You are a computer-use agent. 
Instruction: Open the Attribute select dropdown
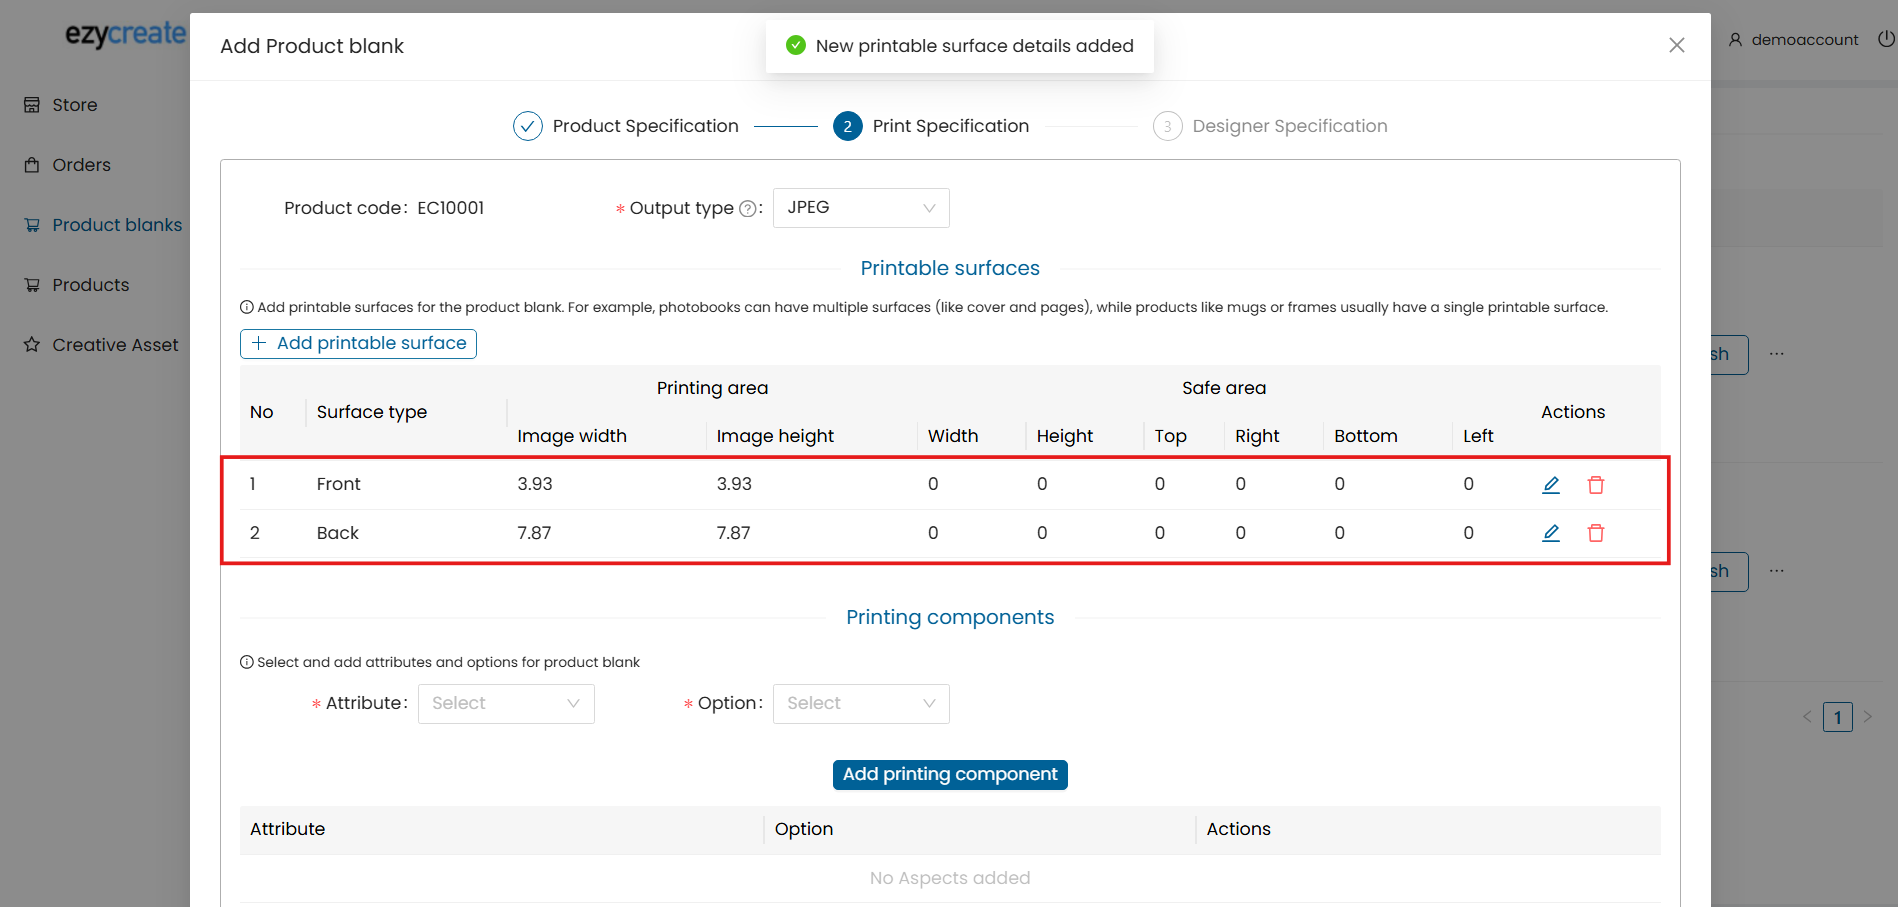506,704
